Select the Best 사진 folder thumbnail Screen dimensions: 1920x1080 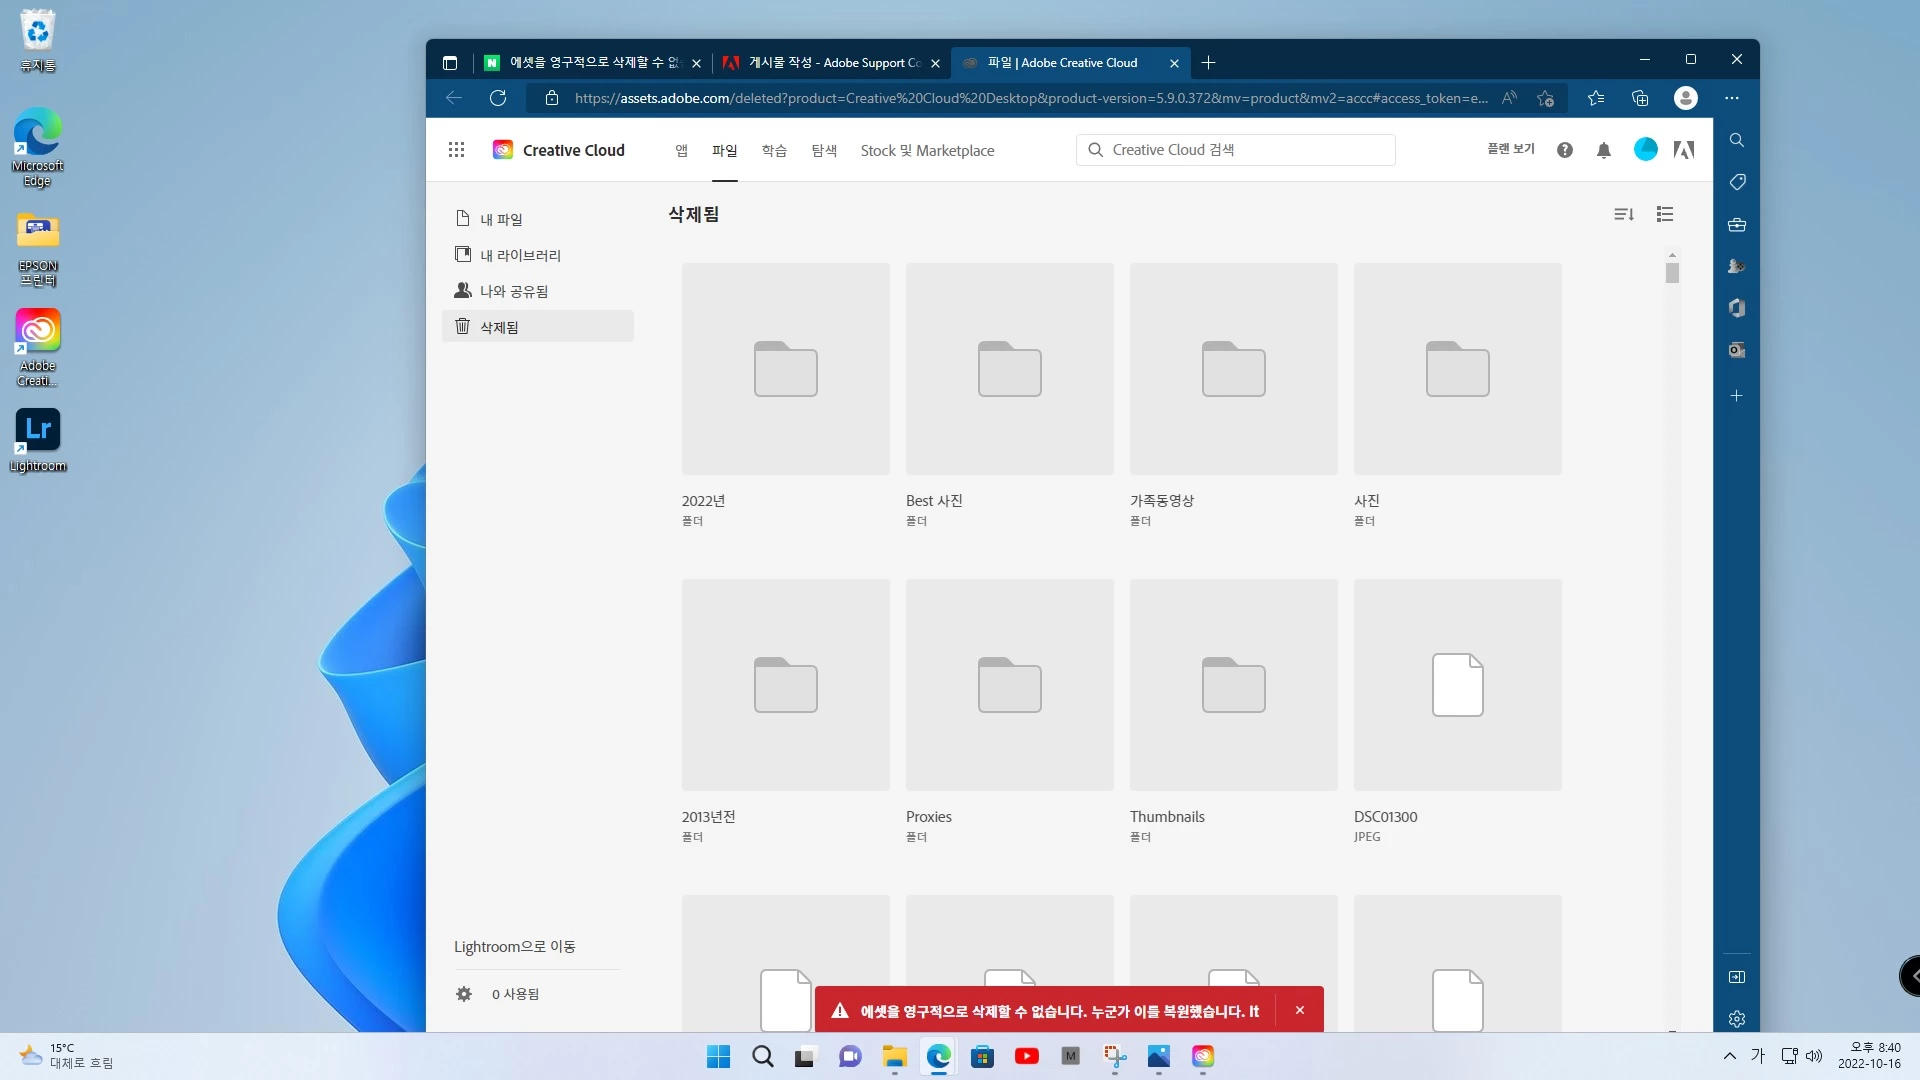[x=1009, y=369]
